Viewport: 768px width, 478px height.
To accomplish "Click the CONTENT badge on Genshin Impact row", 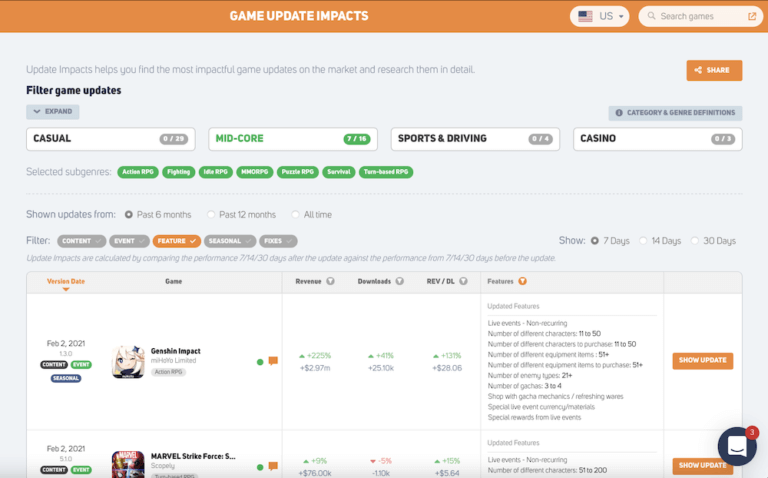I will point(54,365).
